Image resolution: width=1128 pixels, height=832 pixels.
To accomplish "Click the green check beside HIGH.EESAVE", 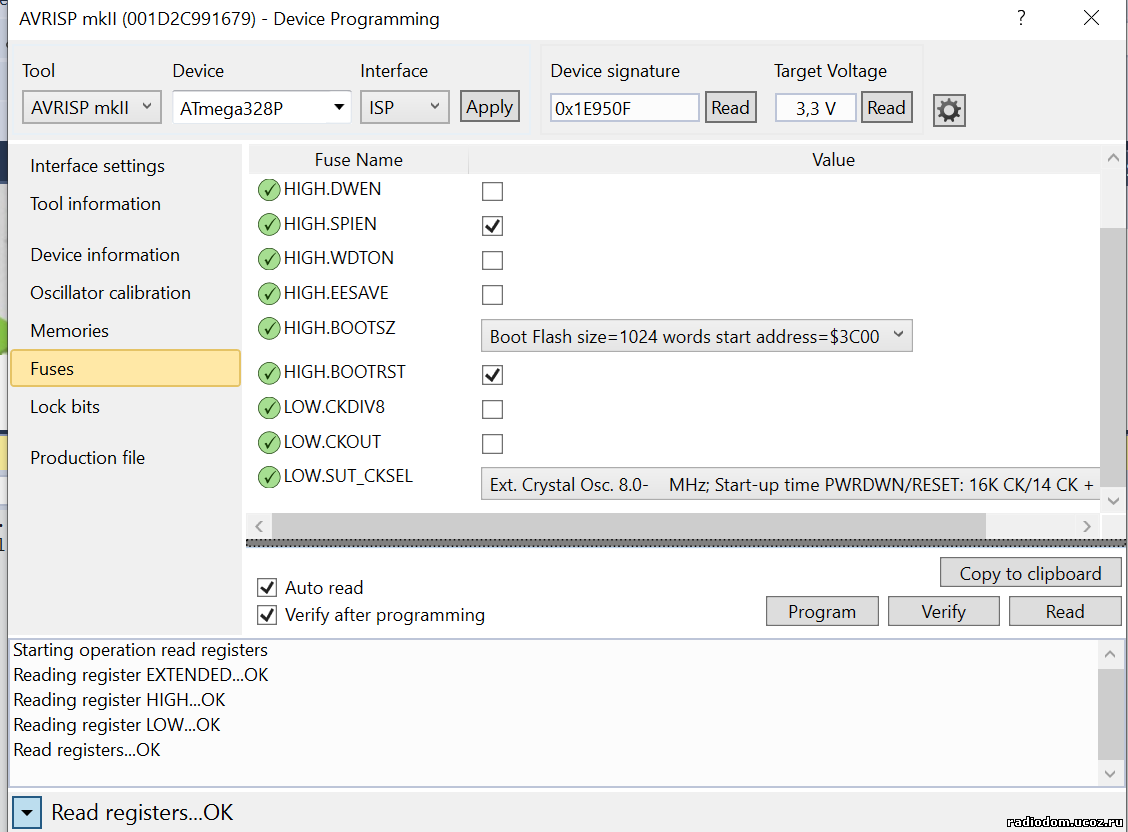I will point(269,293).
